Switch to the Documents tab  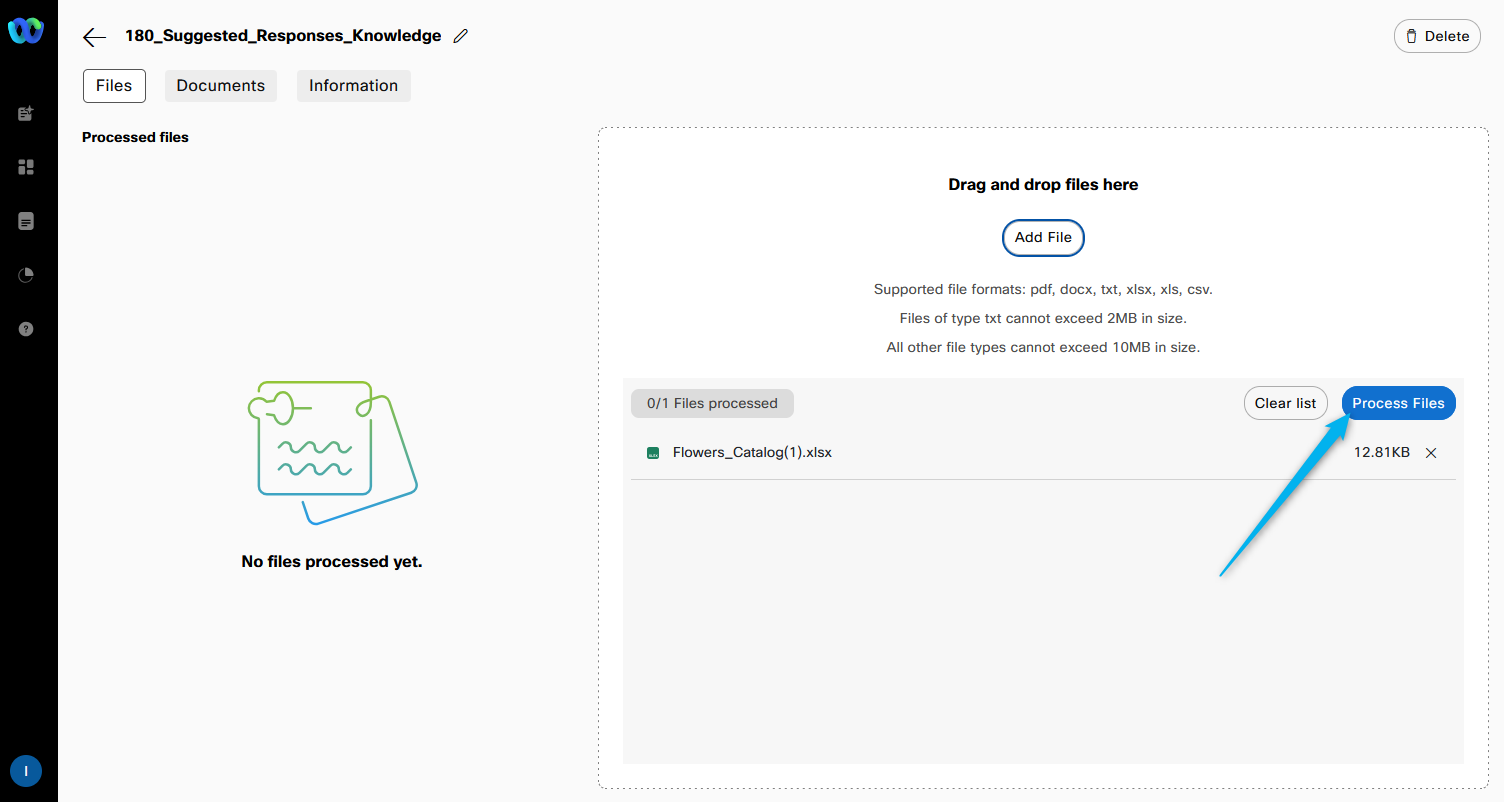(x=220, y=86)
